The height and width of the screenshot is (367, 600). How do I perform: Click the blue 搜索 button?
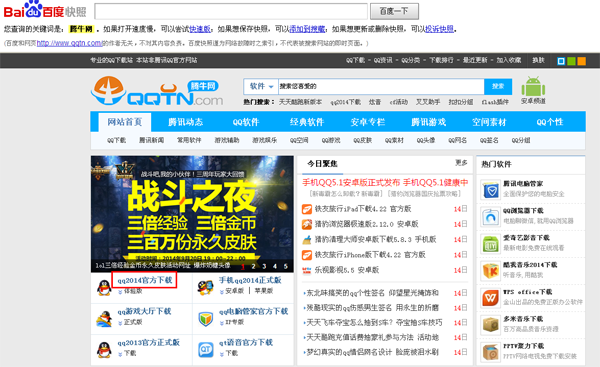click(x=498, y=86)
